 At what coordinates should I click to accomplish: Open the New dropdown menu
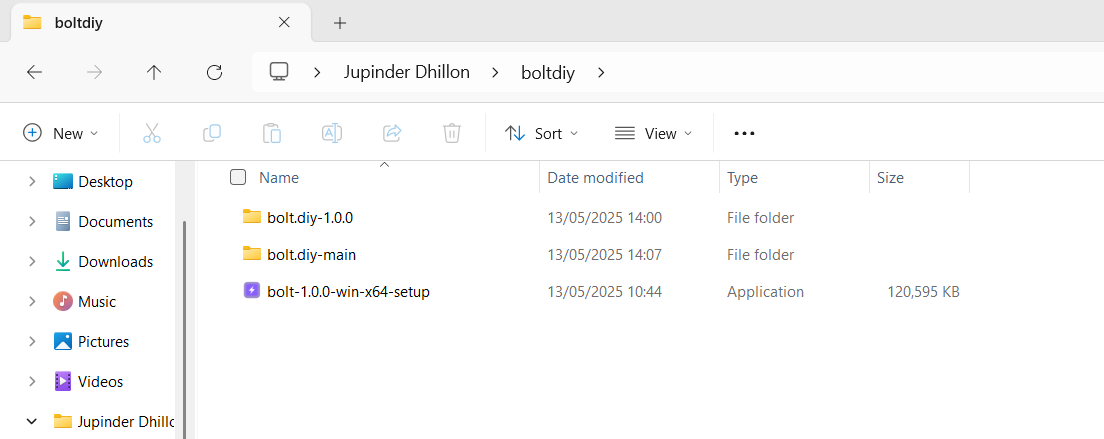(61, 133)
